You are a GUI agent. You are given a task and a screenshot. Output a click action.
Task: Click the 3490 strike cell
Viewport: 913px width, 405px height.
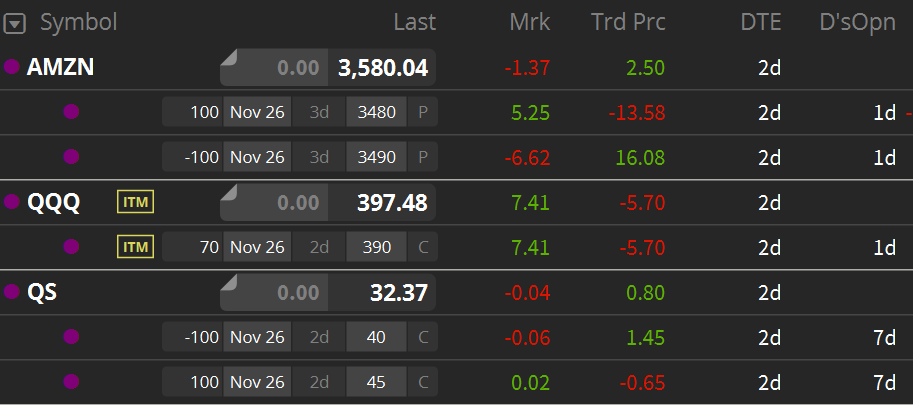tap(377, 157)
